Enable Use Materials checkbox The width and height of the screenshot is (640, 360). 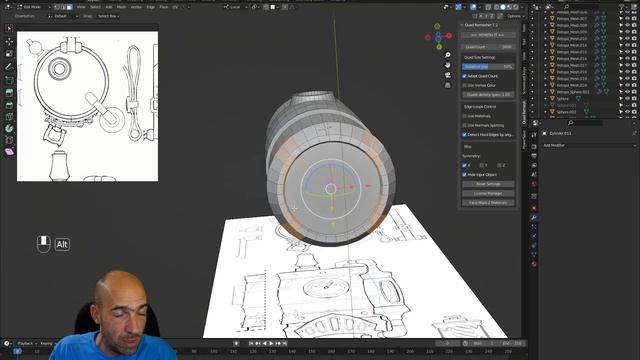(x=464, y=116)
